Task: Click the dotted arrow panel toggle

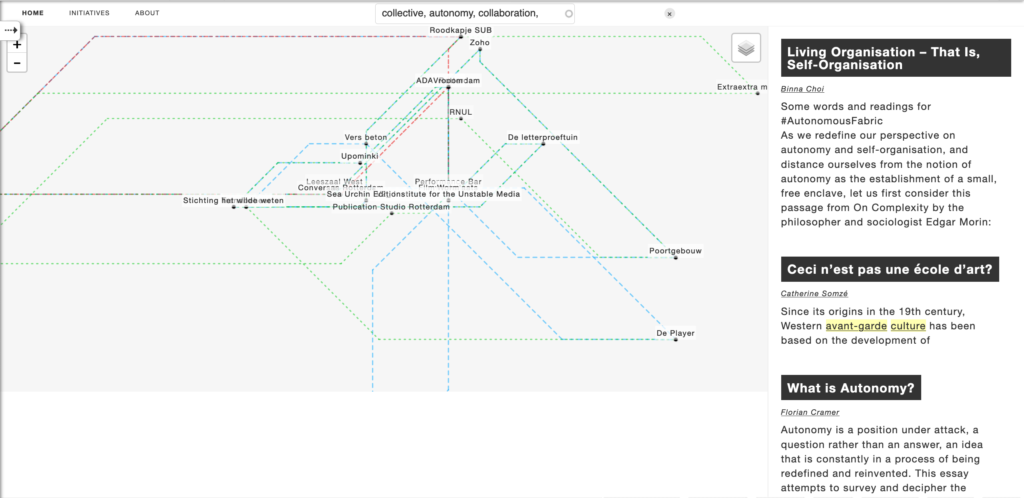Action: pos(11,31)
